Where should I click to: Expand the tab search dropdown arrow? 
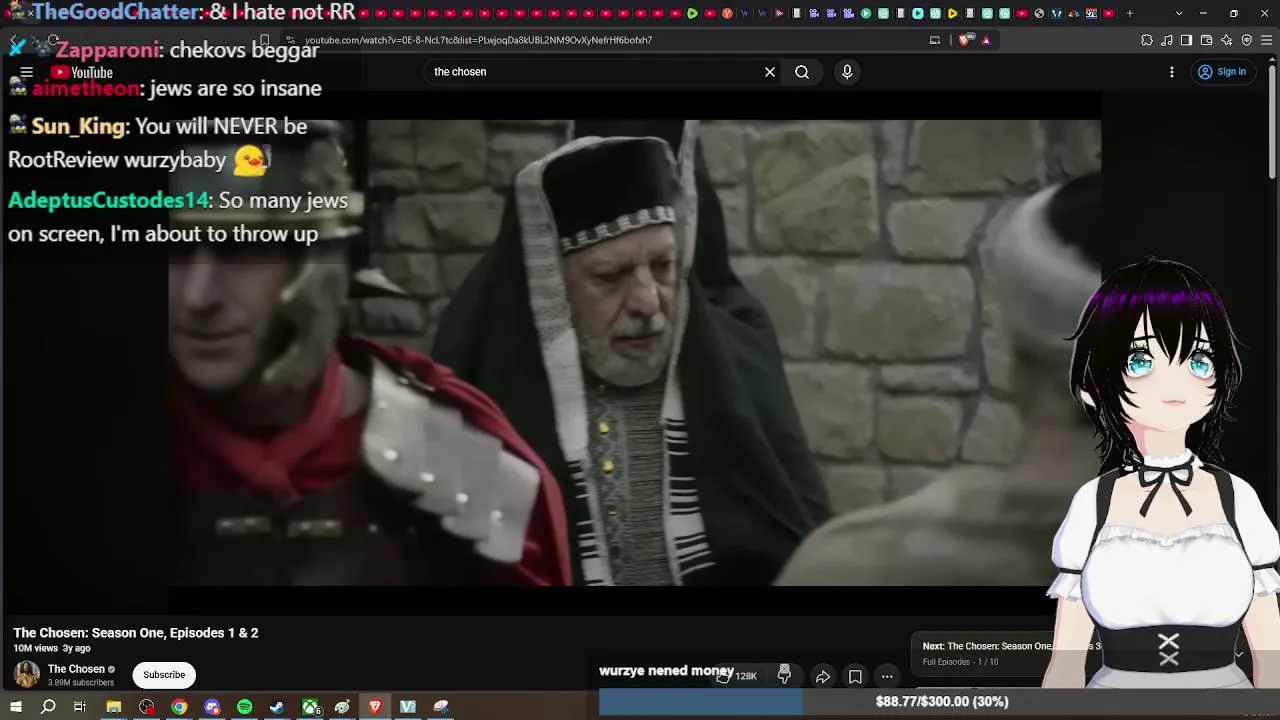1179,13
